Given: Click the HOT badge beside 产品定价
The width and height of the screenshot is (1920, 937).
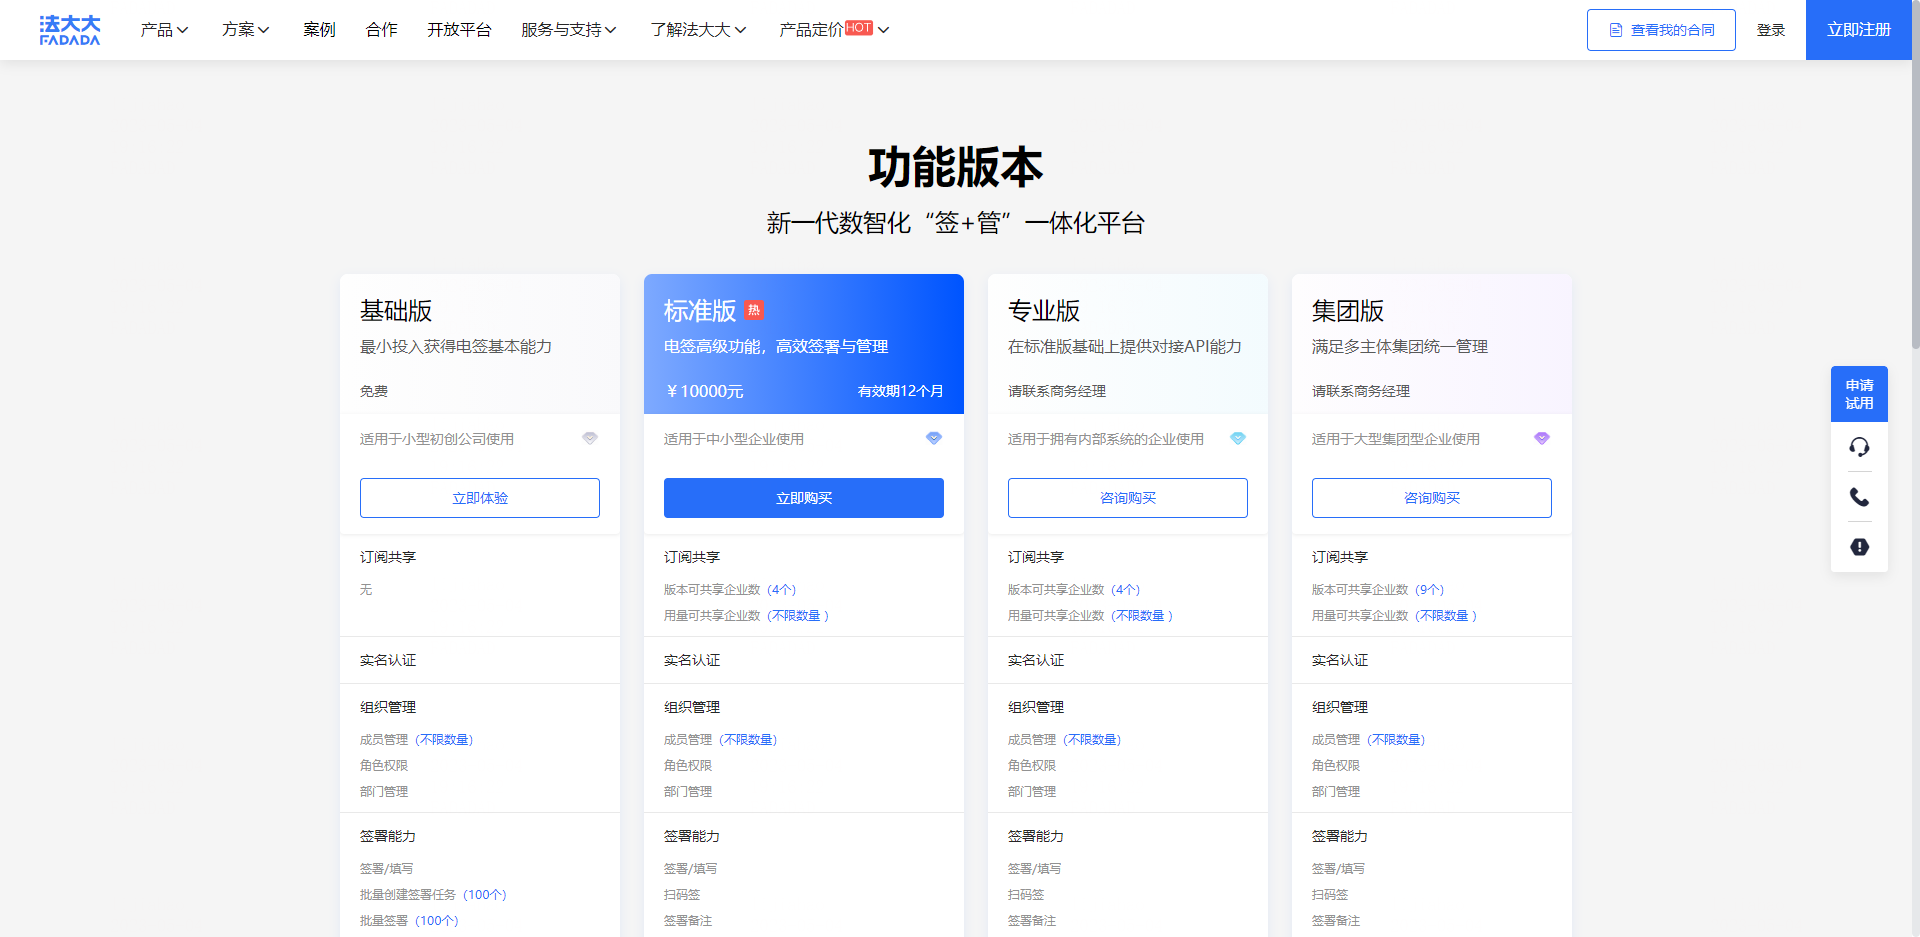Looking at the screenshot, I should point(859,28).
